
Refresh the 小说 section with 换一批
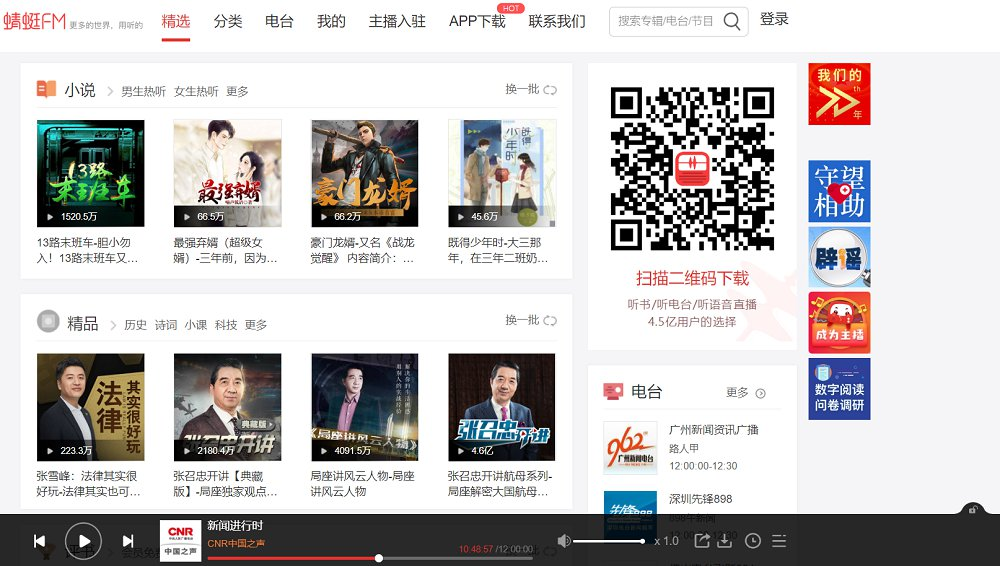coord(530,90)
